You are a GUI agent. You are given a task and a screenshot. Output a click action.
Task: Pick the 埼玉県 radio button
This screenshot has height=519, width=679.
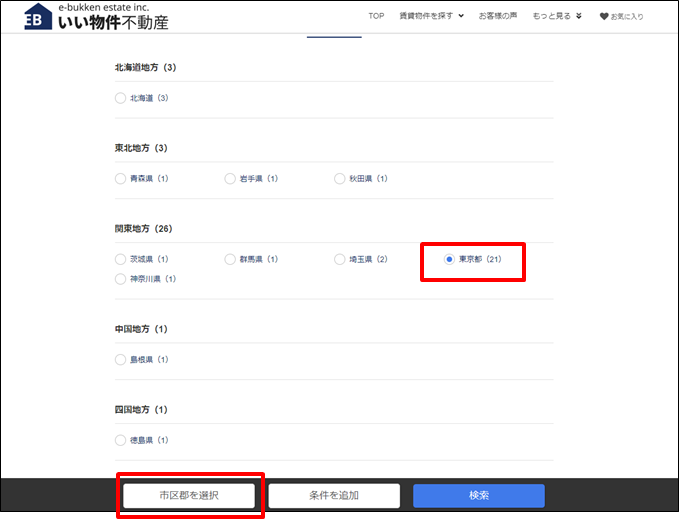coord(340,259)
